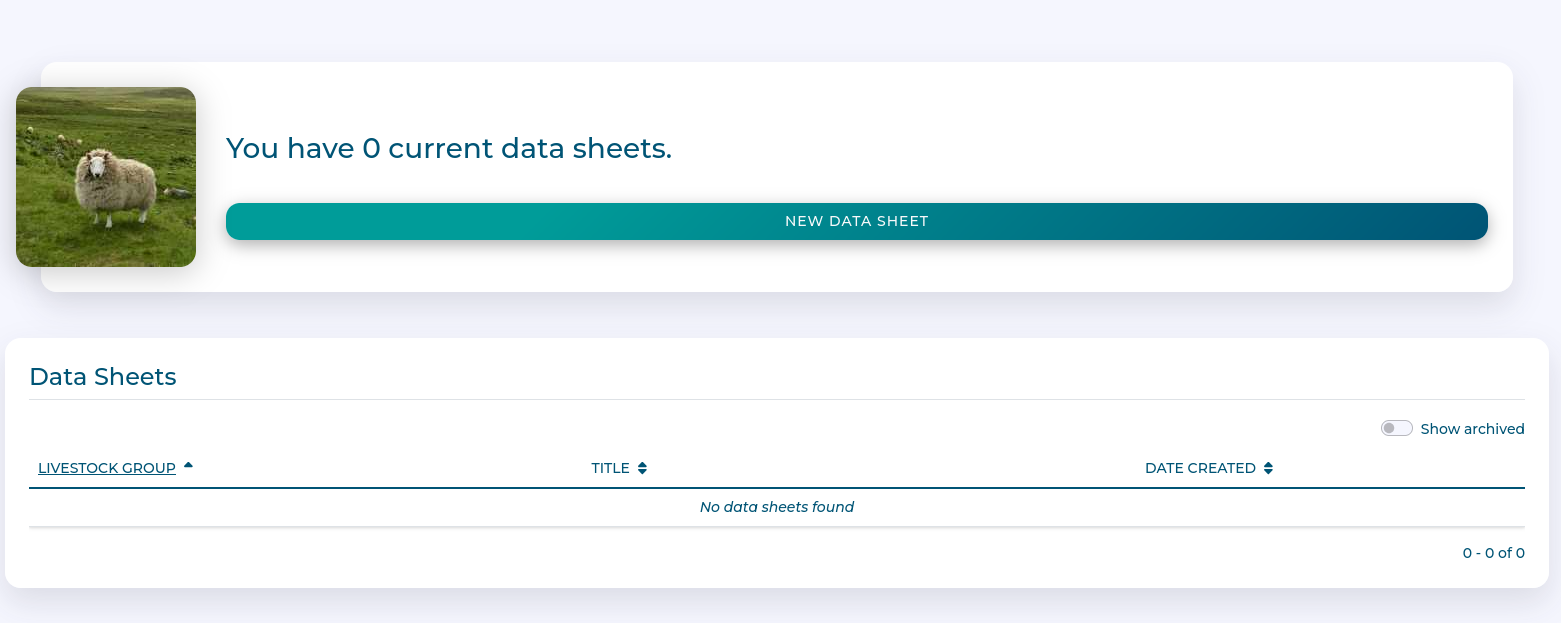
Task: Click the up triangle of TITLE sort icon
Action: 642,464
